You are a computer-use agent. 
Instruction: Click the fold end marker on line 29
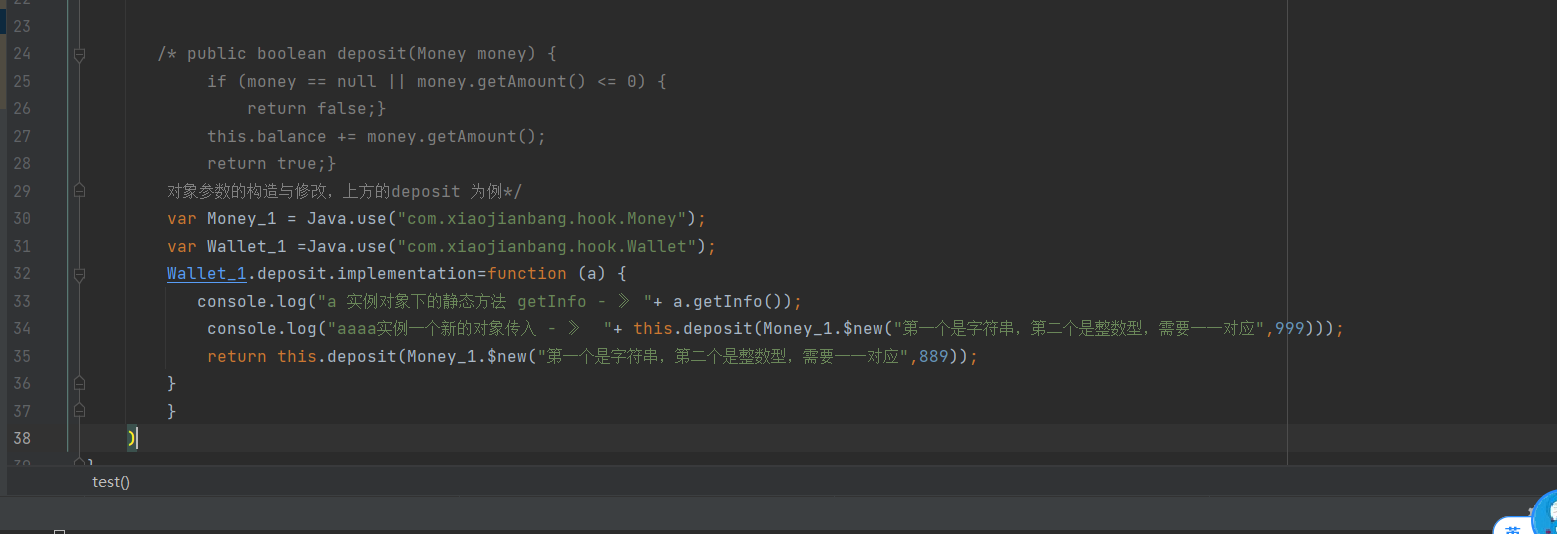(x=79, y=190)
